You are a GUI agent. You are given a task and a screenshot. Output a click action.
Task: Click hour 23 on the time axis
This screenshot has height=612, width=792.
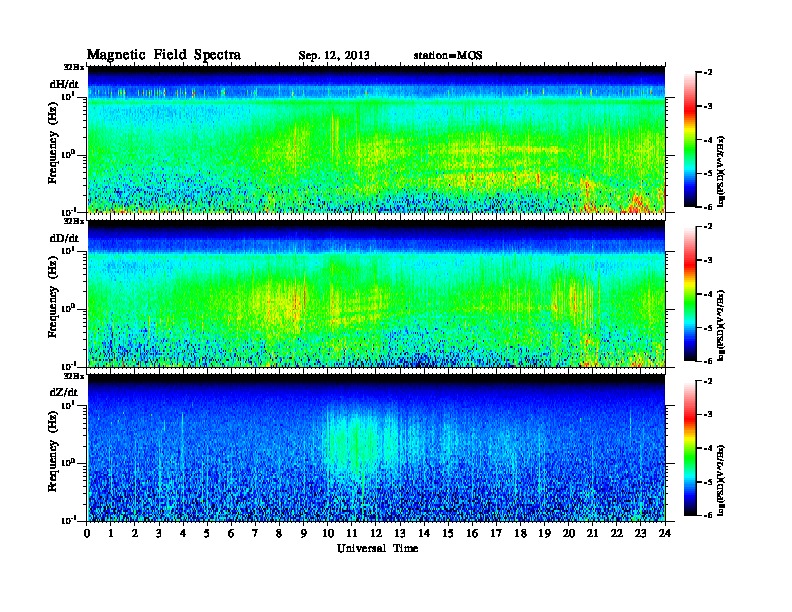click(x=641, y=533)
